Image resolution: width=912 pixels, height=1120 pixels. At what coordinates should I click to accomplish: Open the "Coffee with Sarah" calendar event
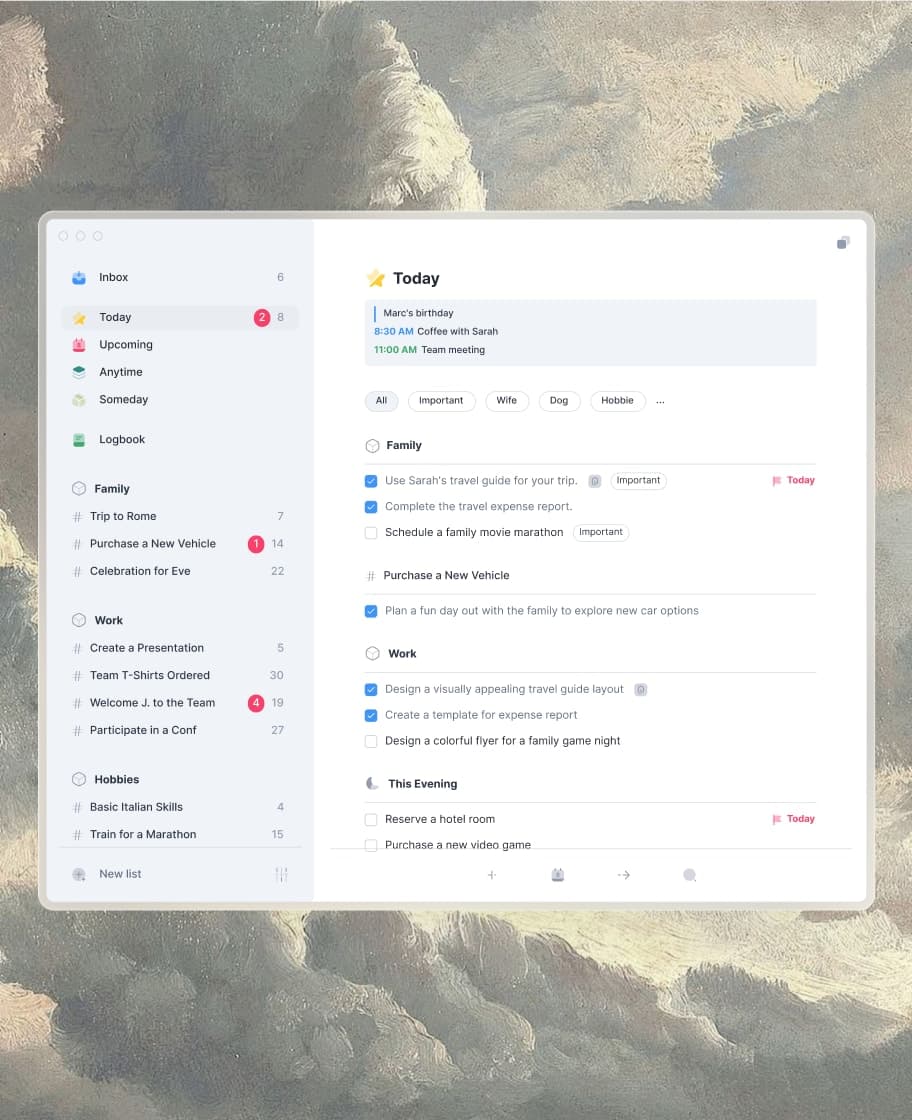(x=436, y=331)
